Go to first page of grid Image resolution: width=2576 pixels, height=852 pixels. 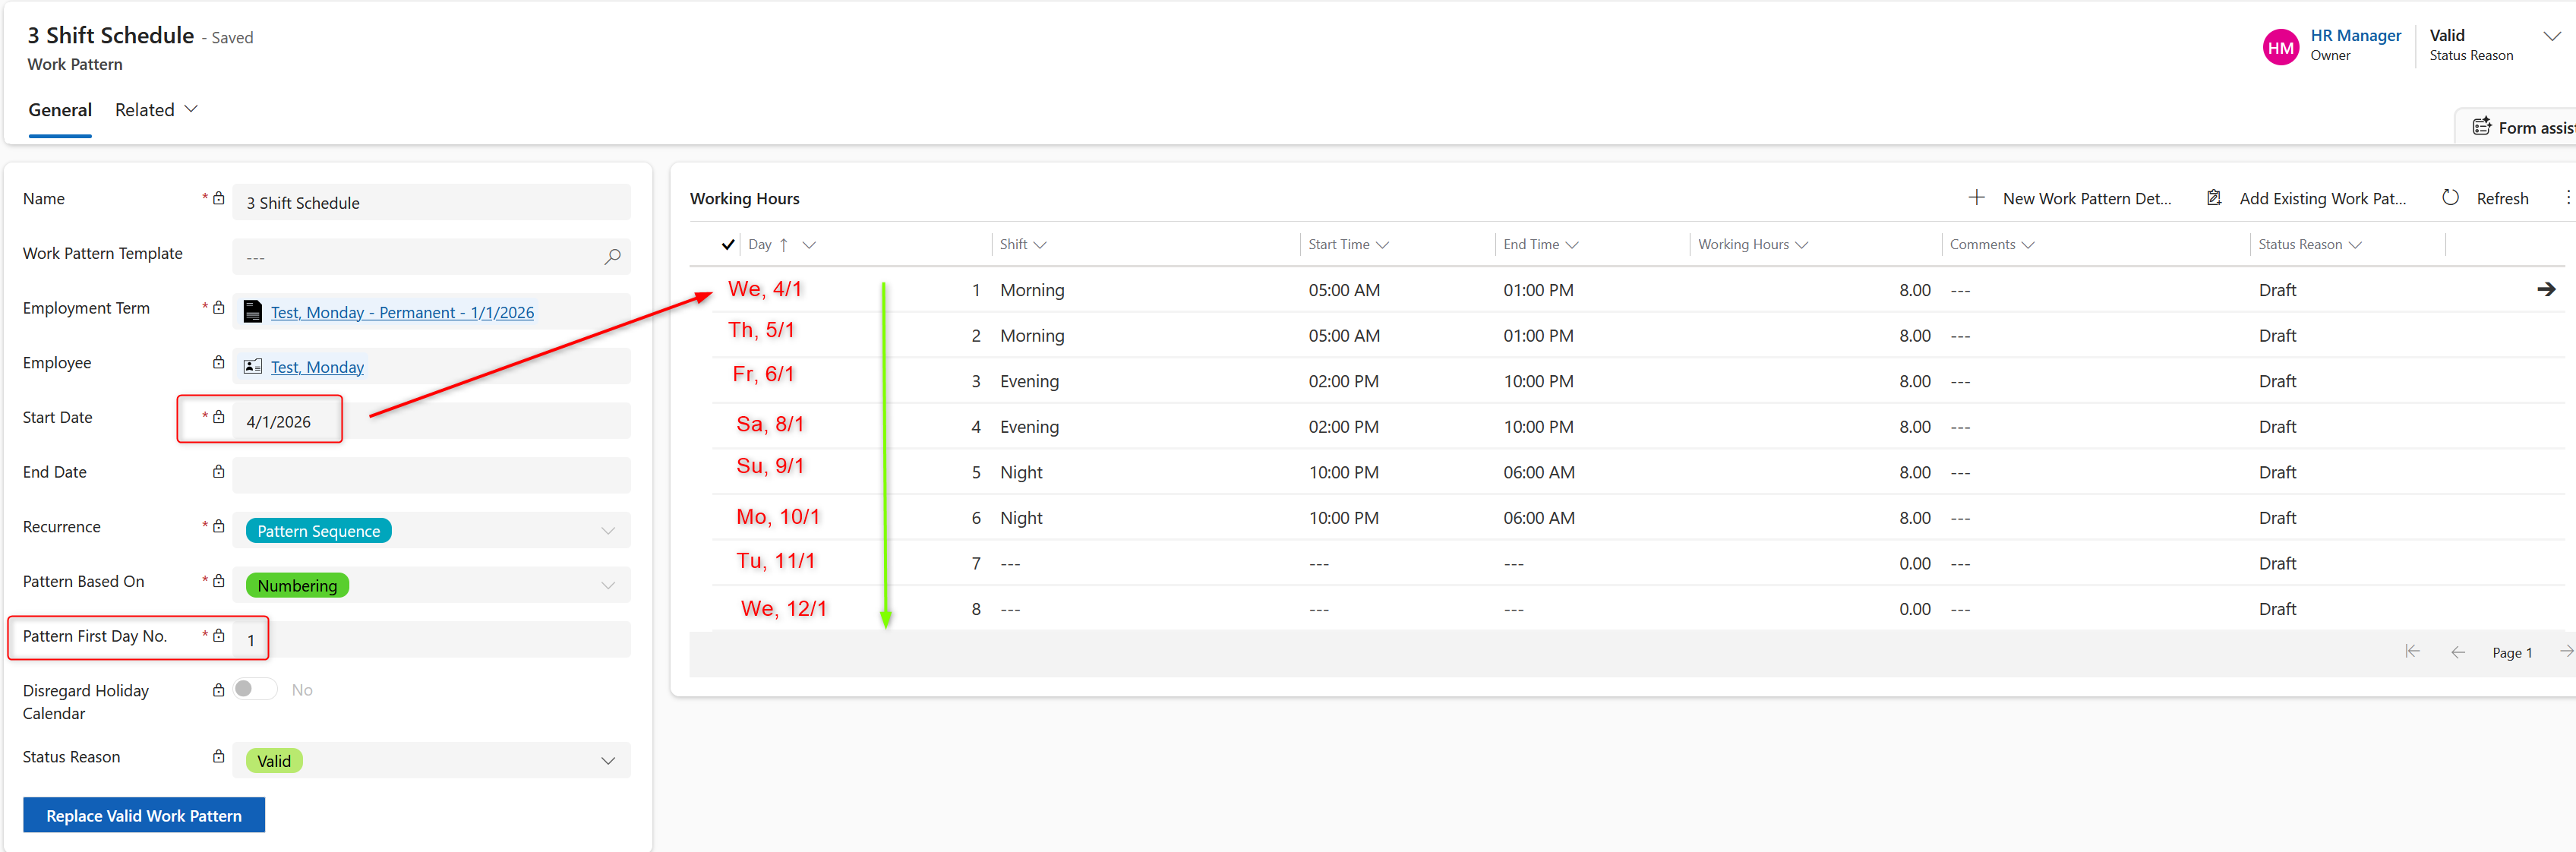pyautogui.click(x=2412, y=652)
